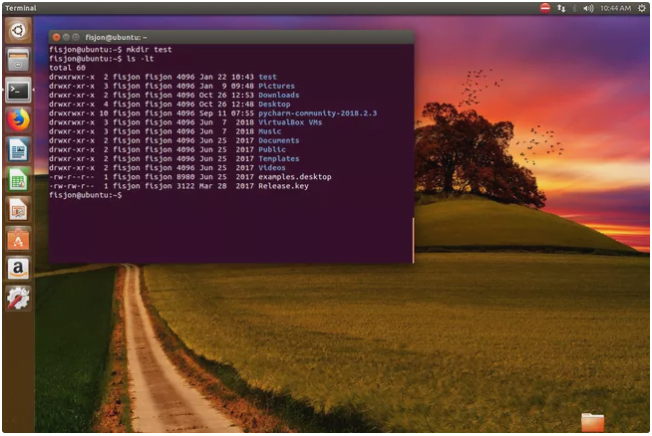Click the "Release.key" file name

[283, 186]
